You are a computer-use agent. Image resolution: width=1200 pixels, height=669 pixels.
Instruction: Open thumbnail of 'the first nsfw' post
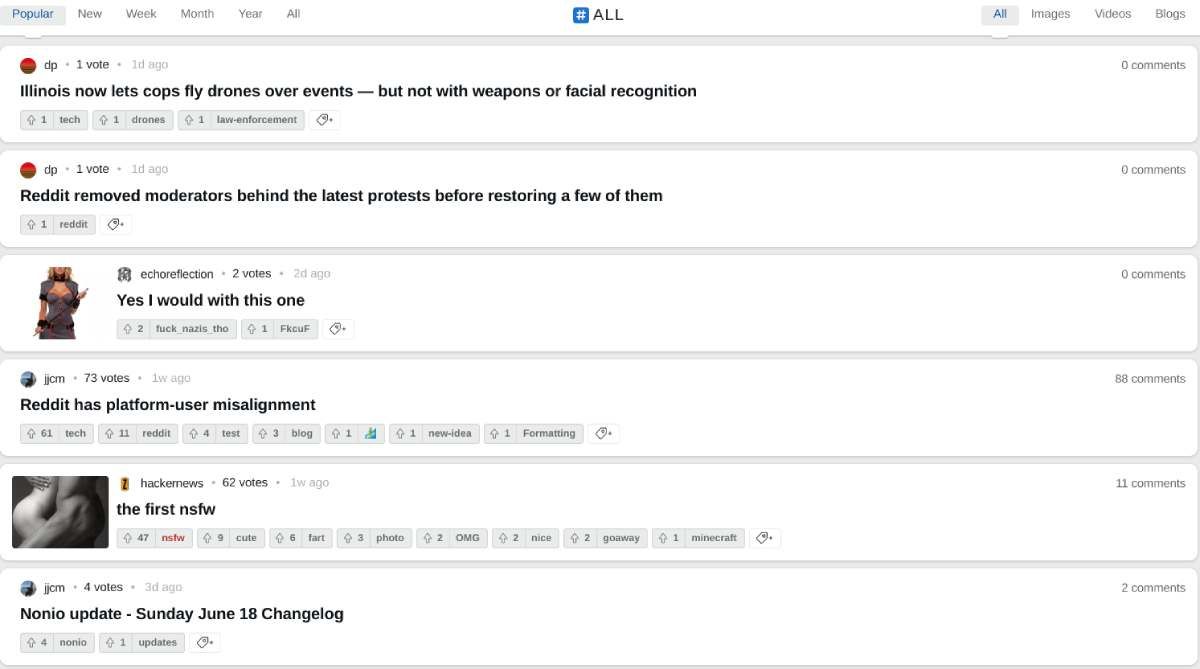60,512
